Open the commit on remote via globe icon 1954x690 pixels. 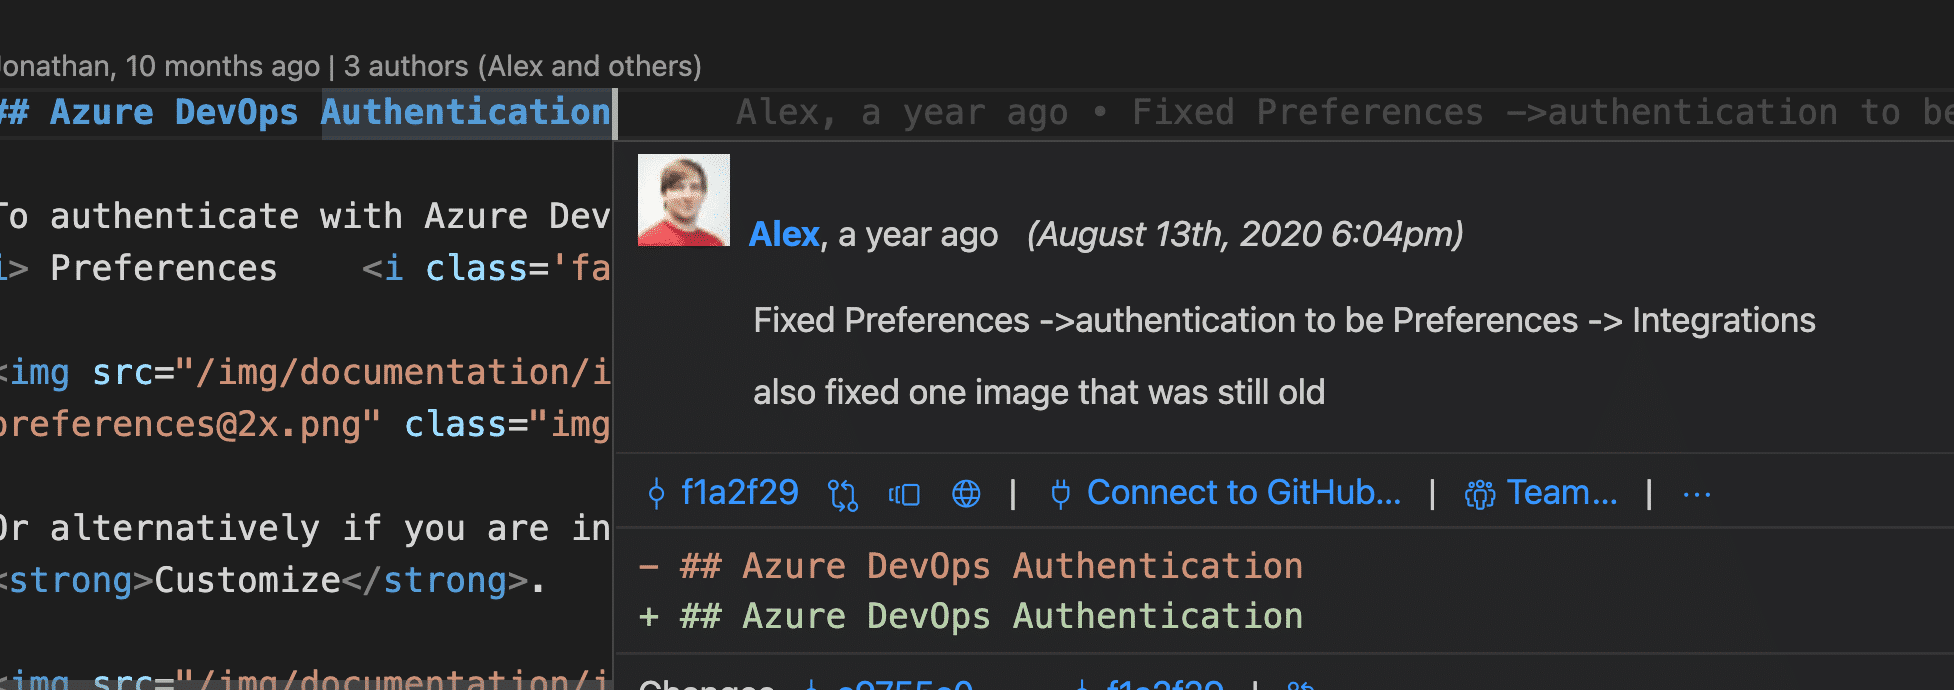[x=966, y=492]
